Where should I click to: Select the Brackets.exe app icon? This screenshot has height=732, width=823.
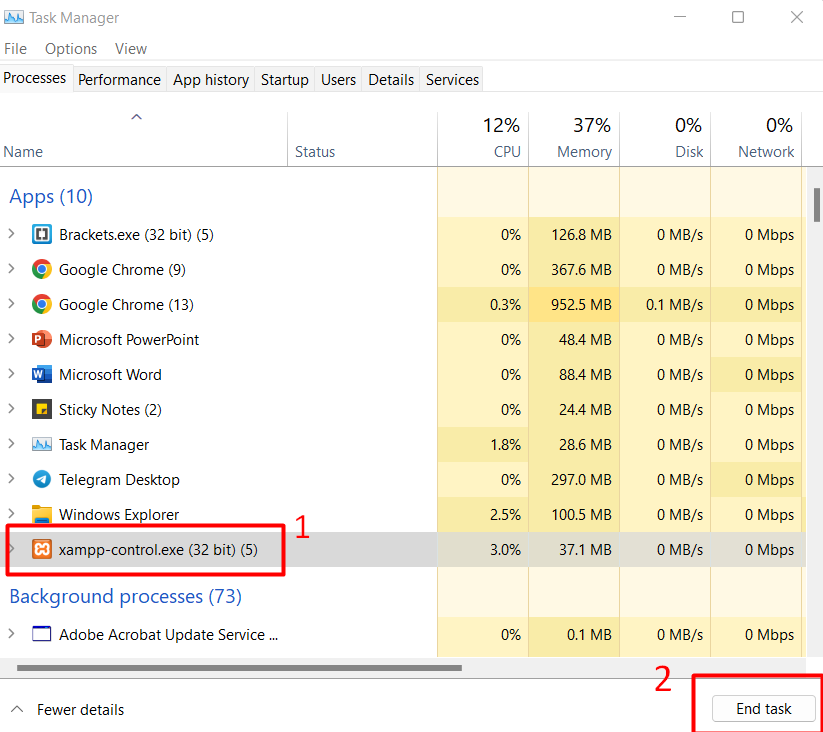pos(42,234)
